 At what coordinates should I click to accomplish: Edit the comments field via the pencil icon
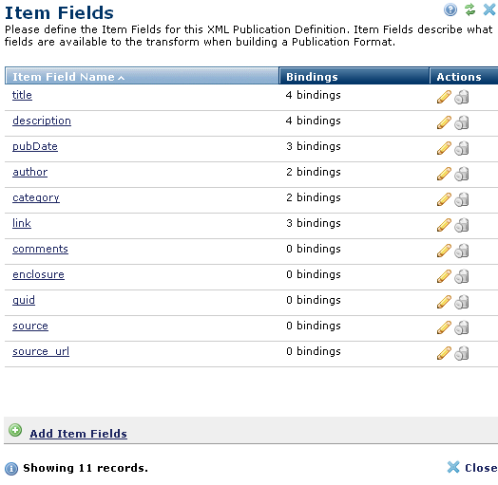click(x=444, y=251)
